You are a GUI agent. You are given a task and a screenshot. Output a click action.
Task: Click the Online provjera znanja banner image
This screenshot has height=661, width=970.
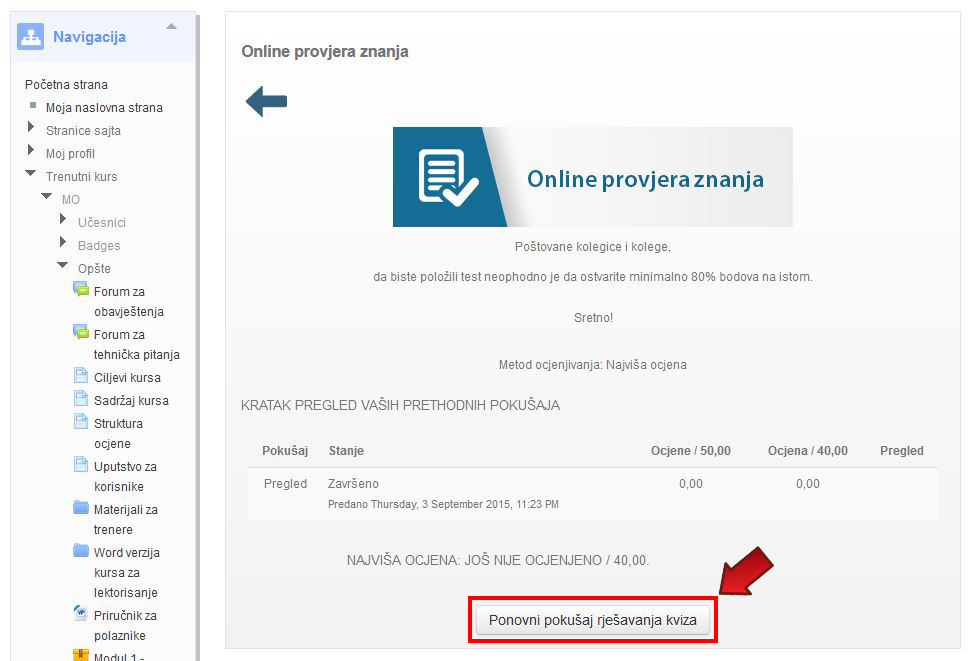(x=592, y=177)
